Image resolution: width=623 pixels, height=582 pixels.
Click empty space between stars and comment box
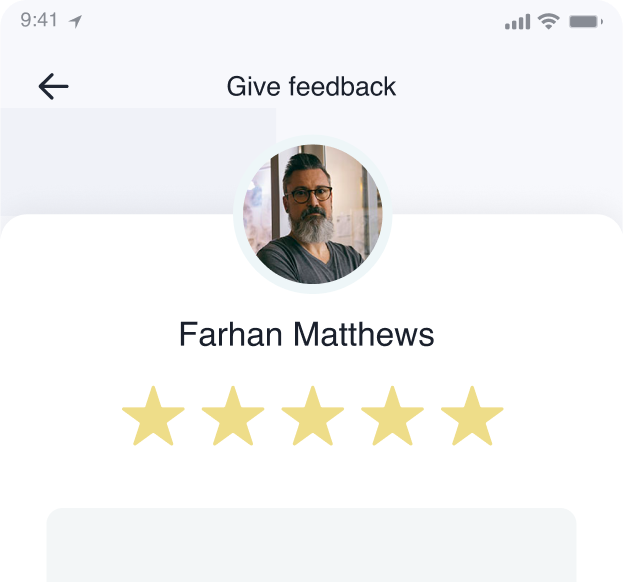[312, 477]
